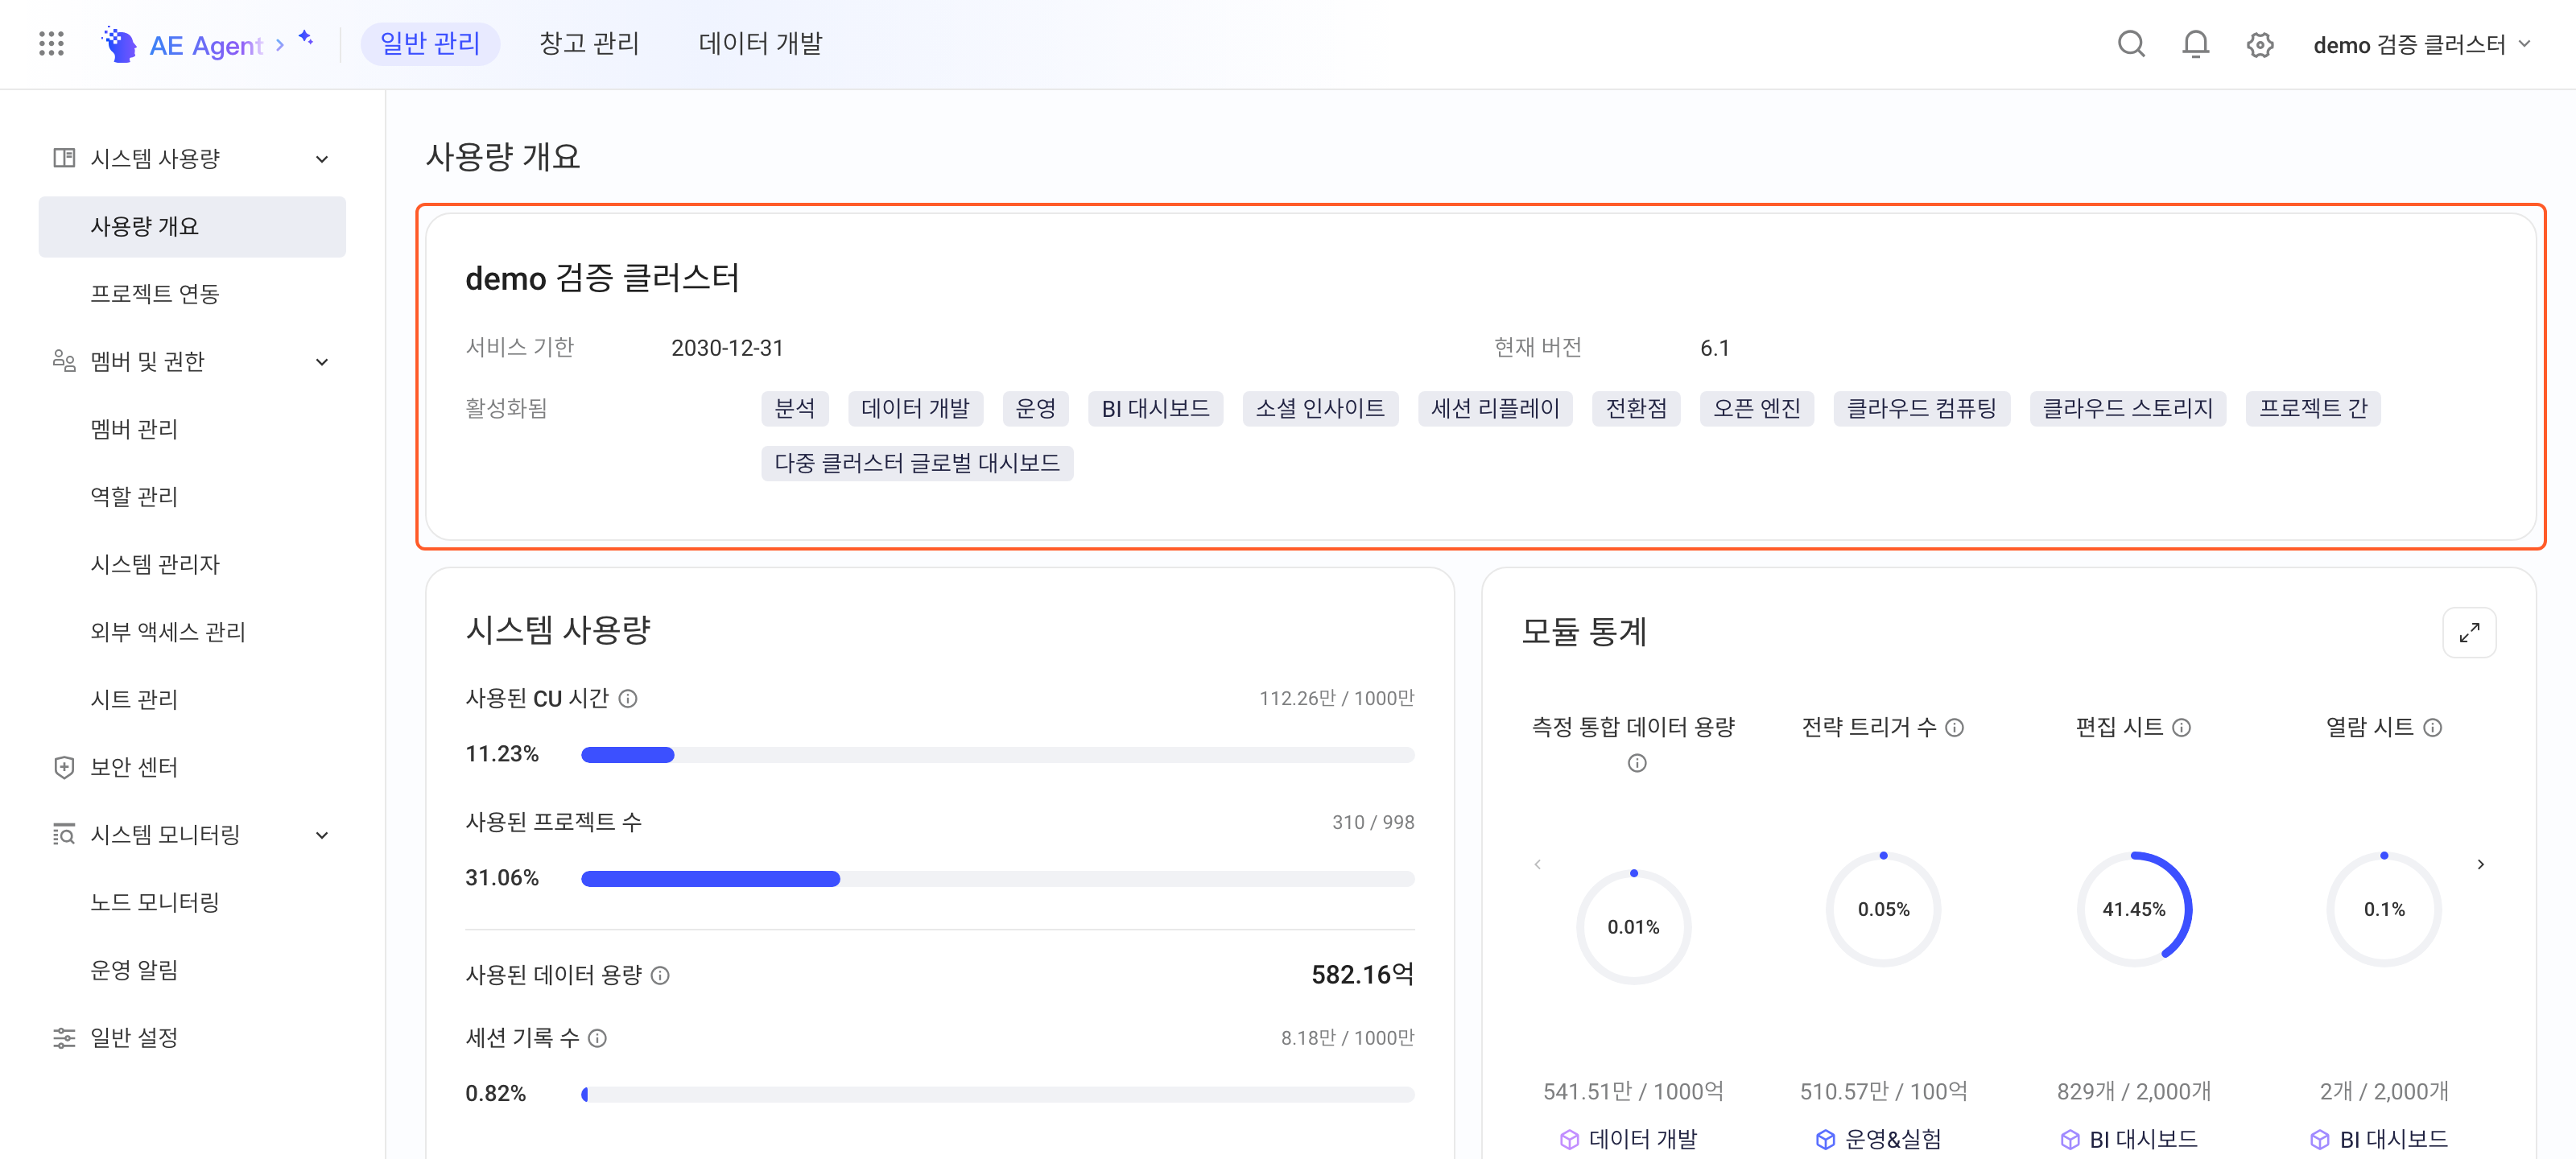Image resolution: width=2576 pixels, height=1159 pixels.
Task: Click the AE Agent logo icon
Action: (120, 45)
